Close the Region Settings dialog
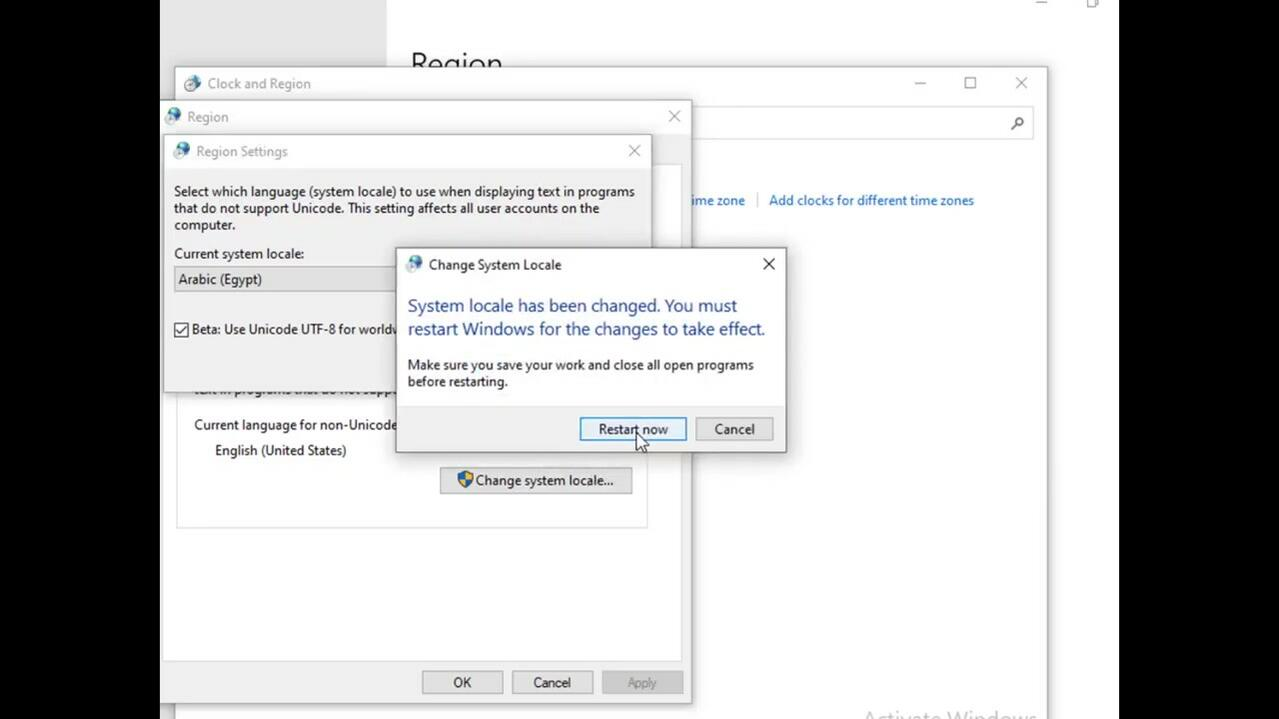 (634, 151)
